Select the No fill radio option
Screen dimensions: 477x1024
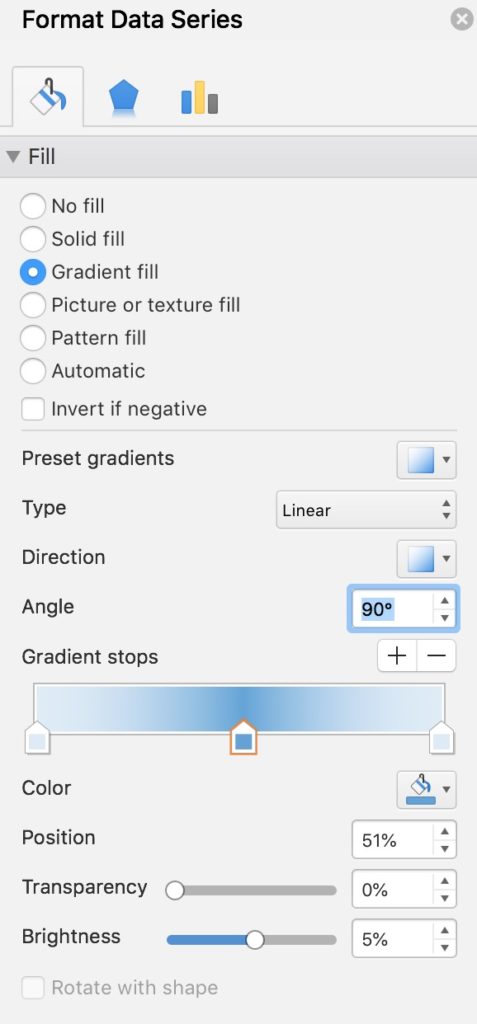[33, 206]
